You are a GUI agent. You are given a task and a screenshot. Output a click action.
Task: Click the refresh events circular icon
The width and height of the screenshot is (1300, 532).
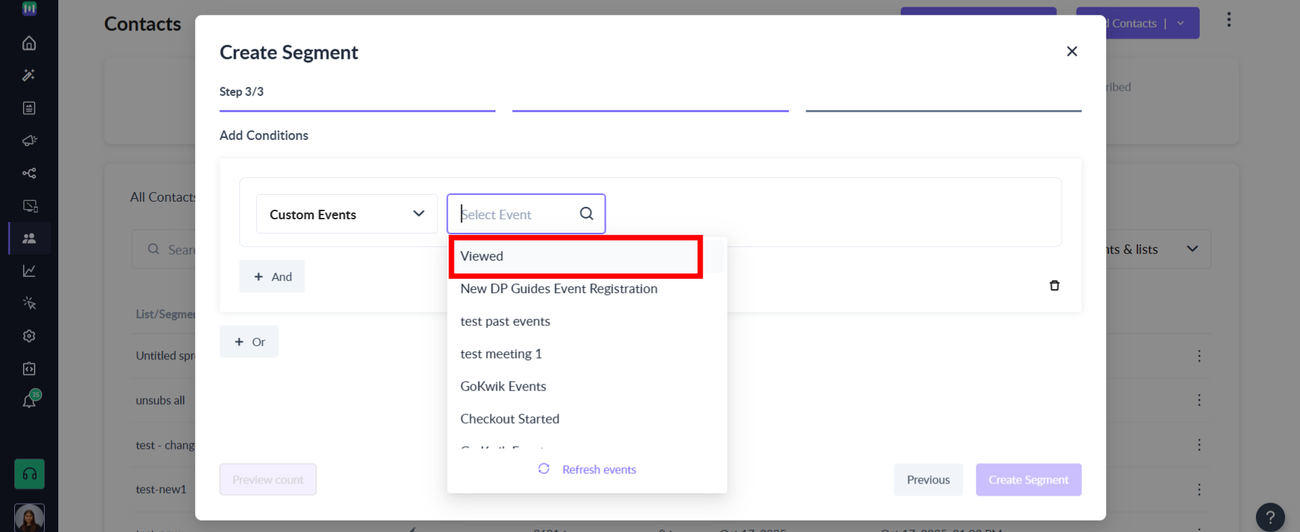(x=544, y=469)
